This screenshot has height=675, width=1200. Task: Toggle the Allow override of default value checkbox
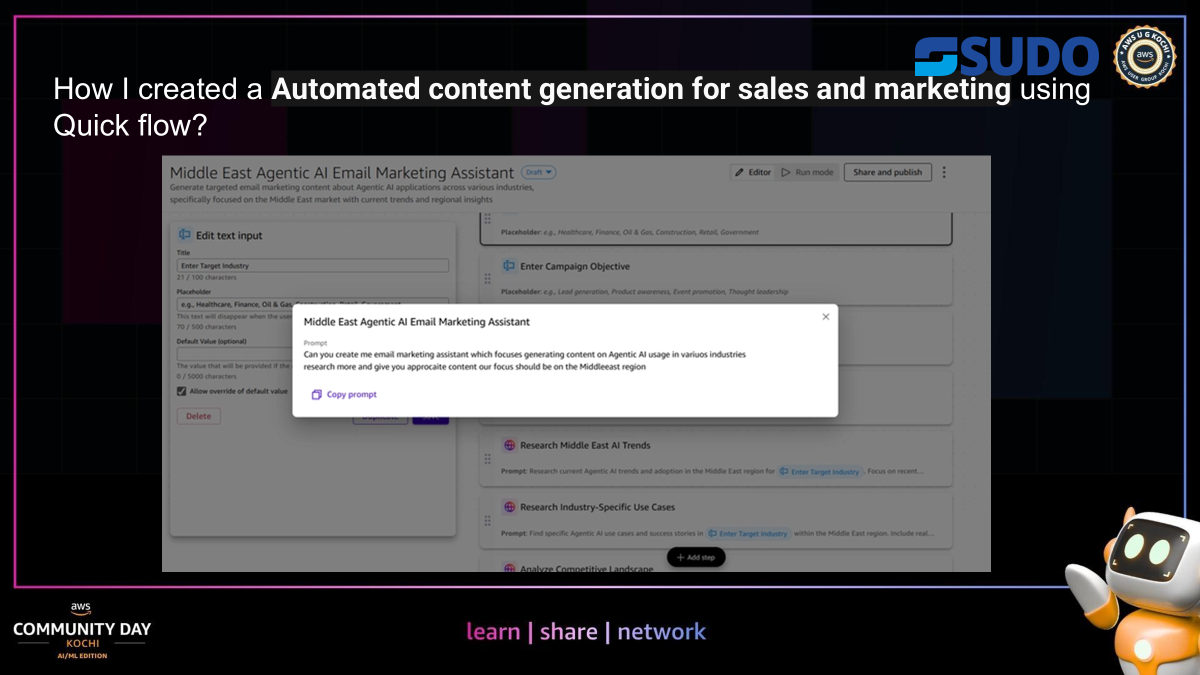click(182, 391)
